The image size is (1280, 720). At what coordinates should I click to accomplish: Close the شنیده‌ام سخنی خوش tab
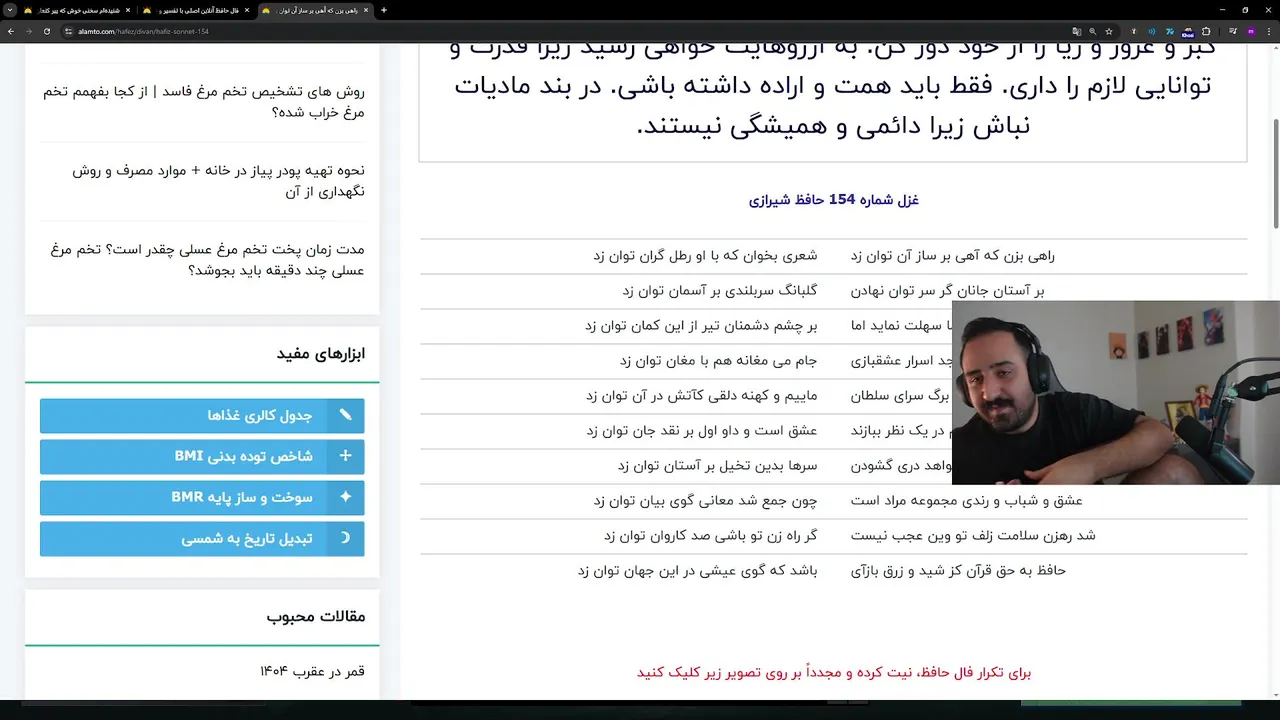[x=128, y=10]
